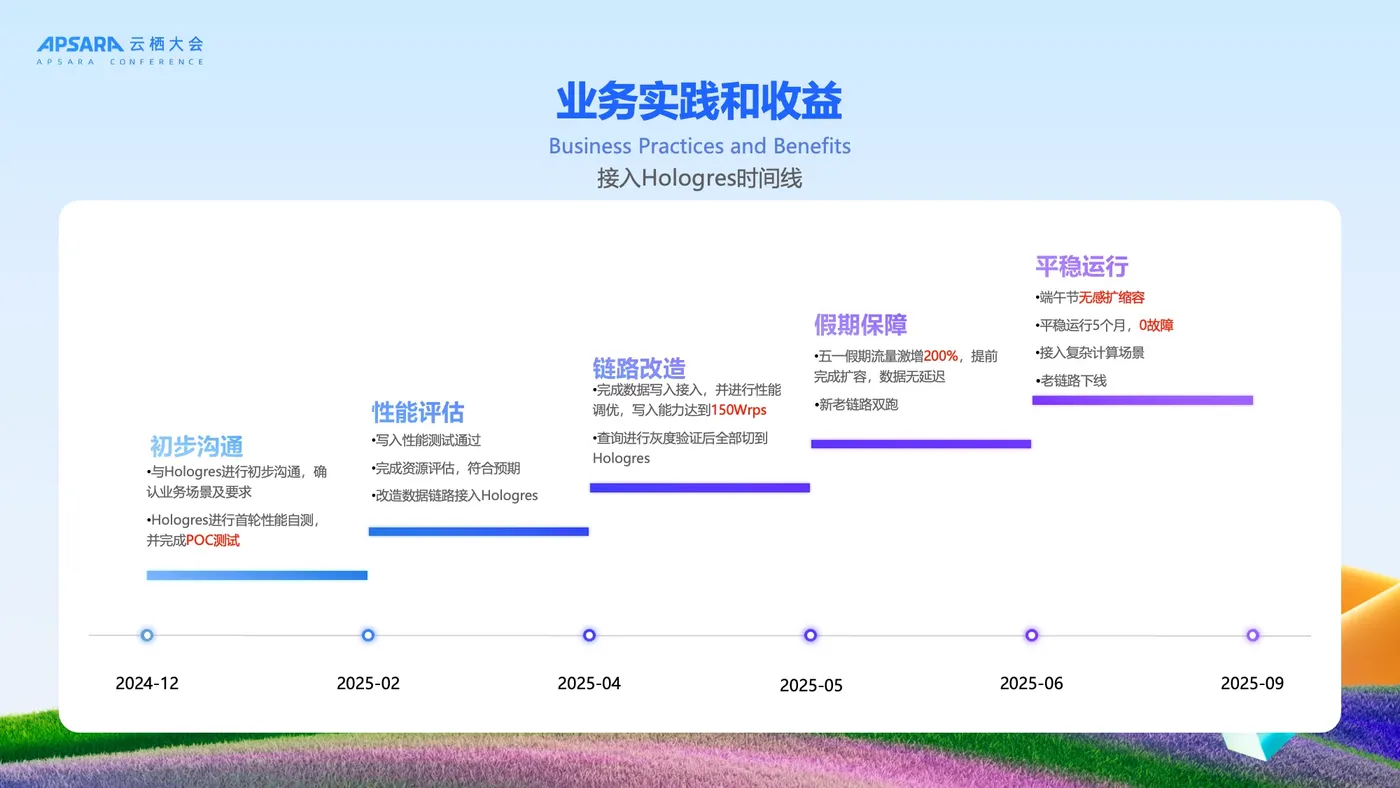Click the date label 2025-04

(x=589, y=684)
